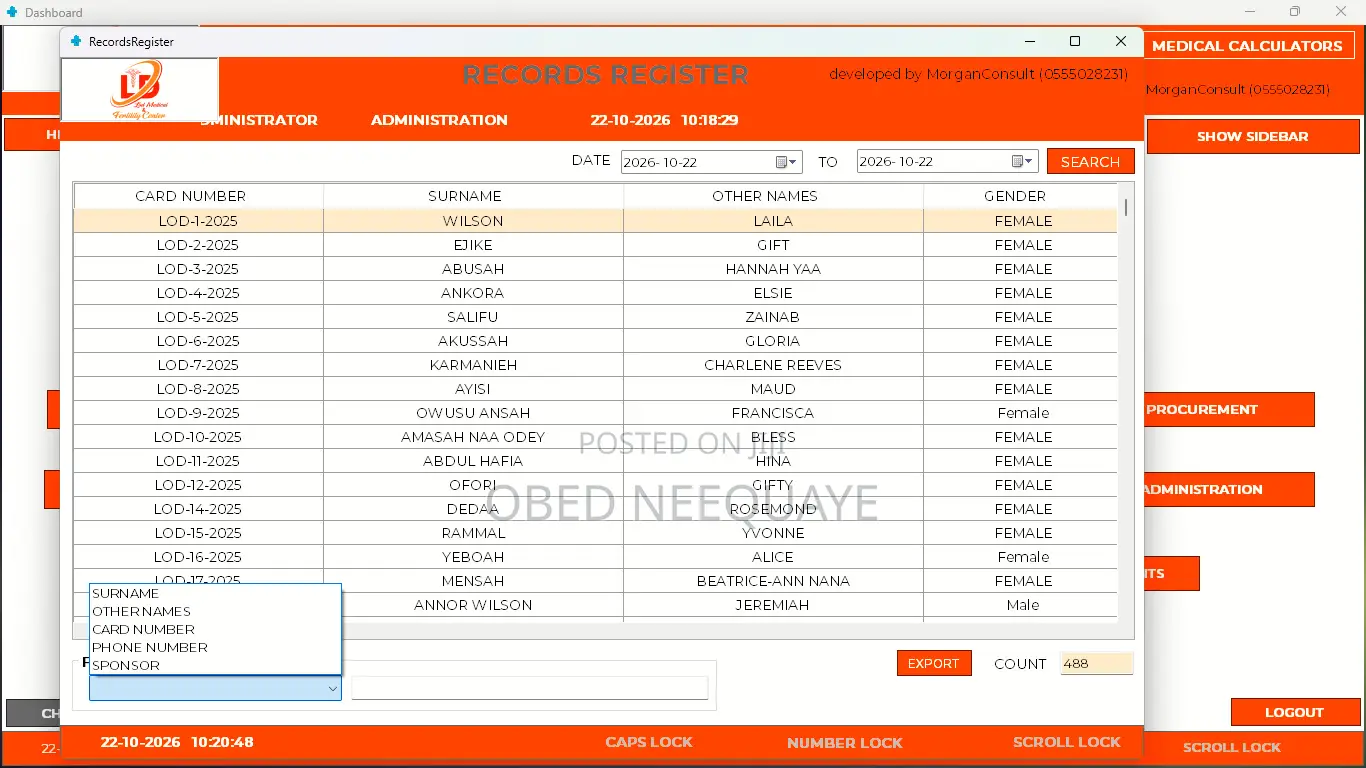1366x768 pixels.
Task: Select the ZAINAB other names cell
Action: coord(773,317)
